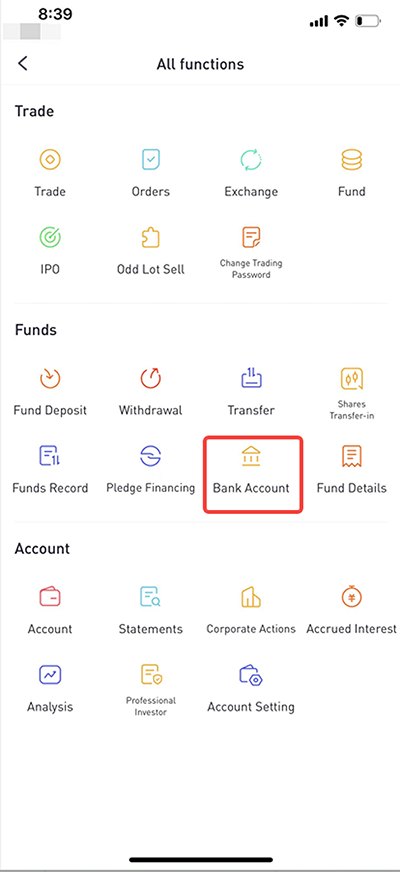Open Shares Transfer-in
Screen dimensions: 400x872
[x=352, y=394]
